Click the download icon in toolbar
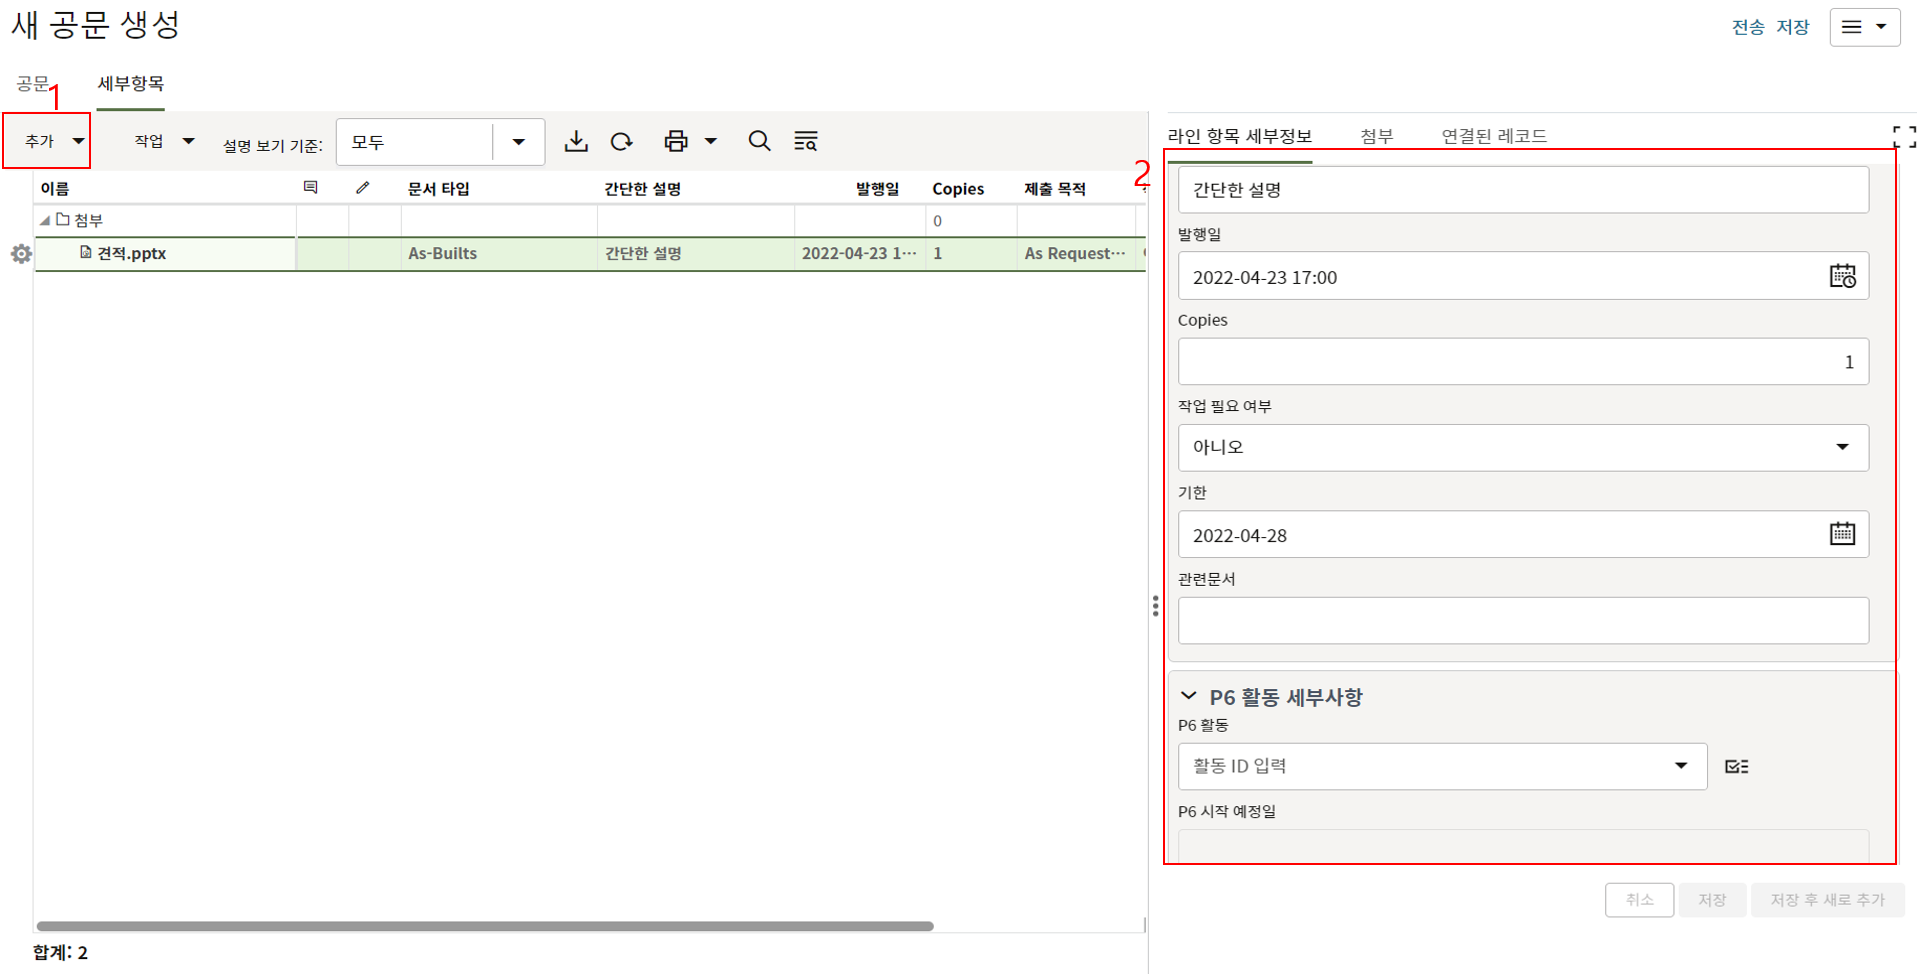The height and width of the screenshot is (974, 1917). tap(576, 141)
